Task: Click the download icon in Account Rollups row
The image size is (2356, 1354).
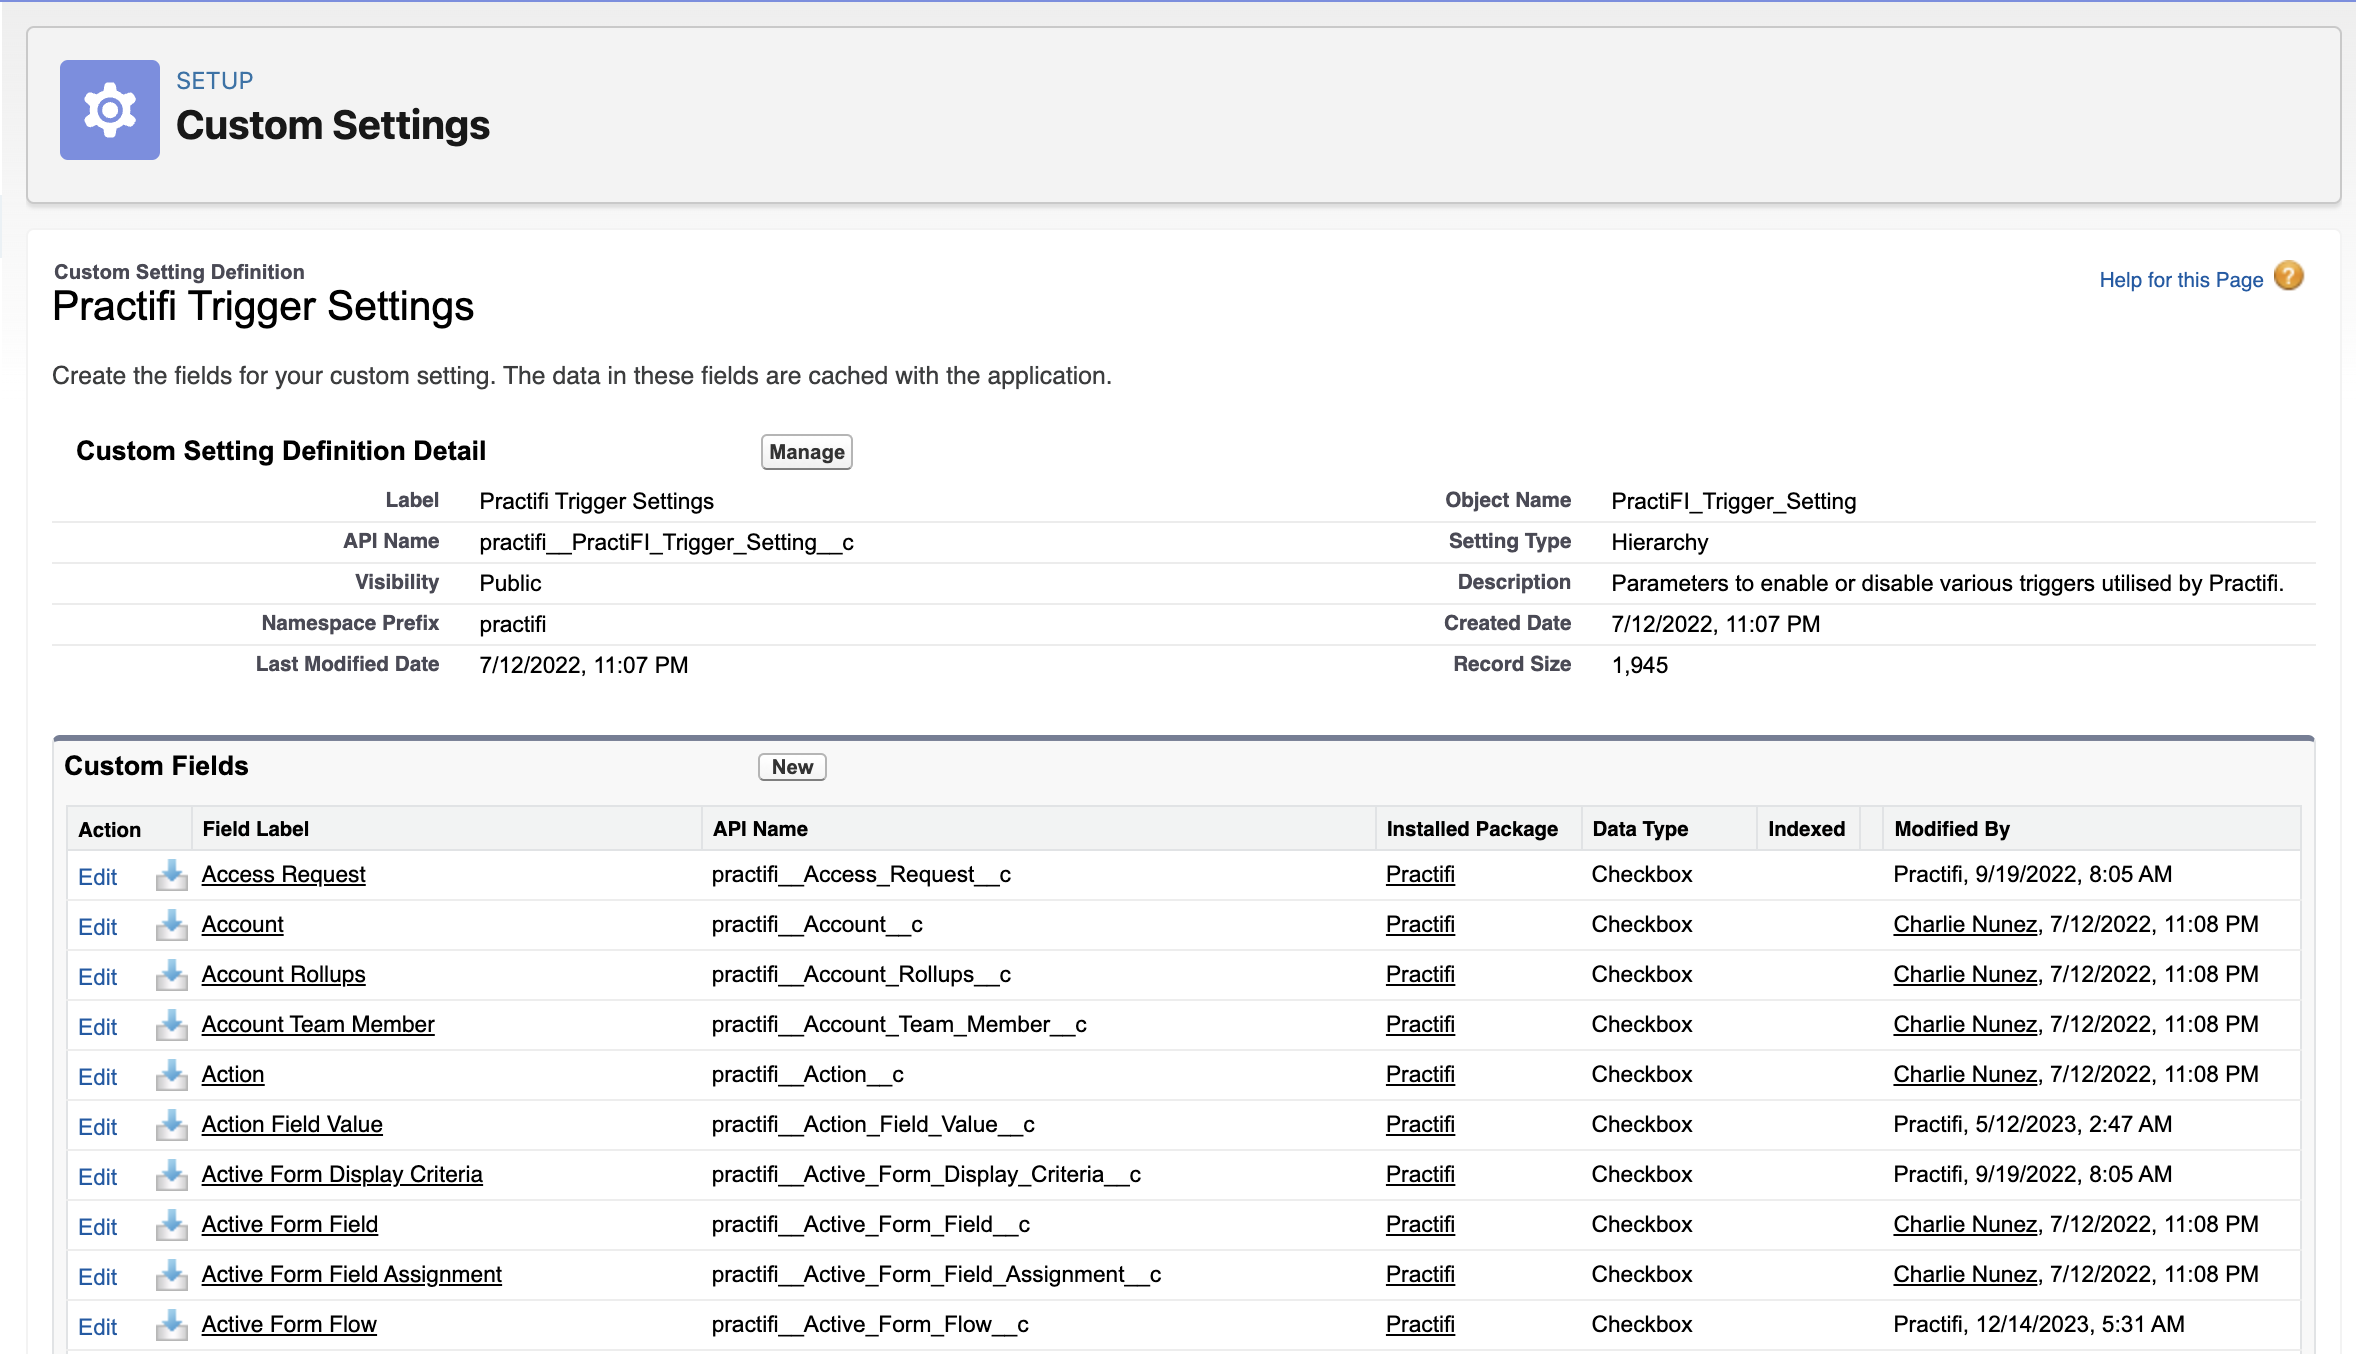Action: (x=171, y=975)
